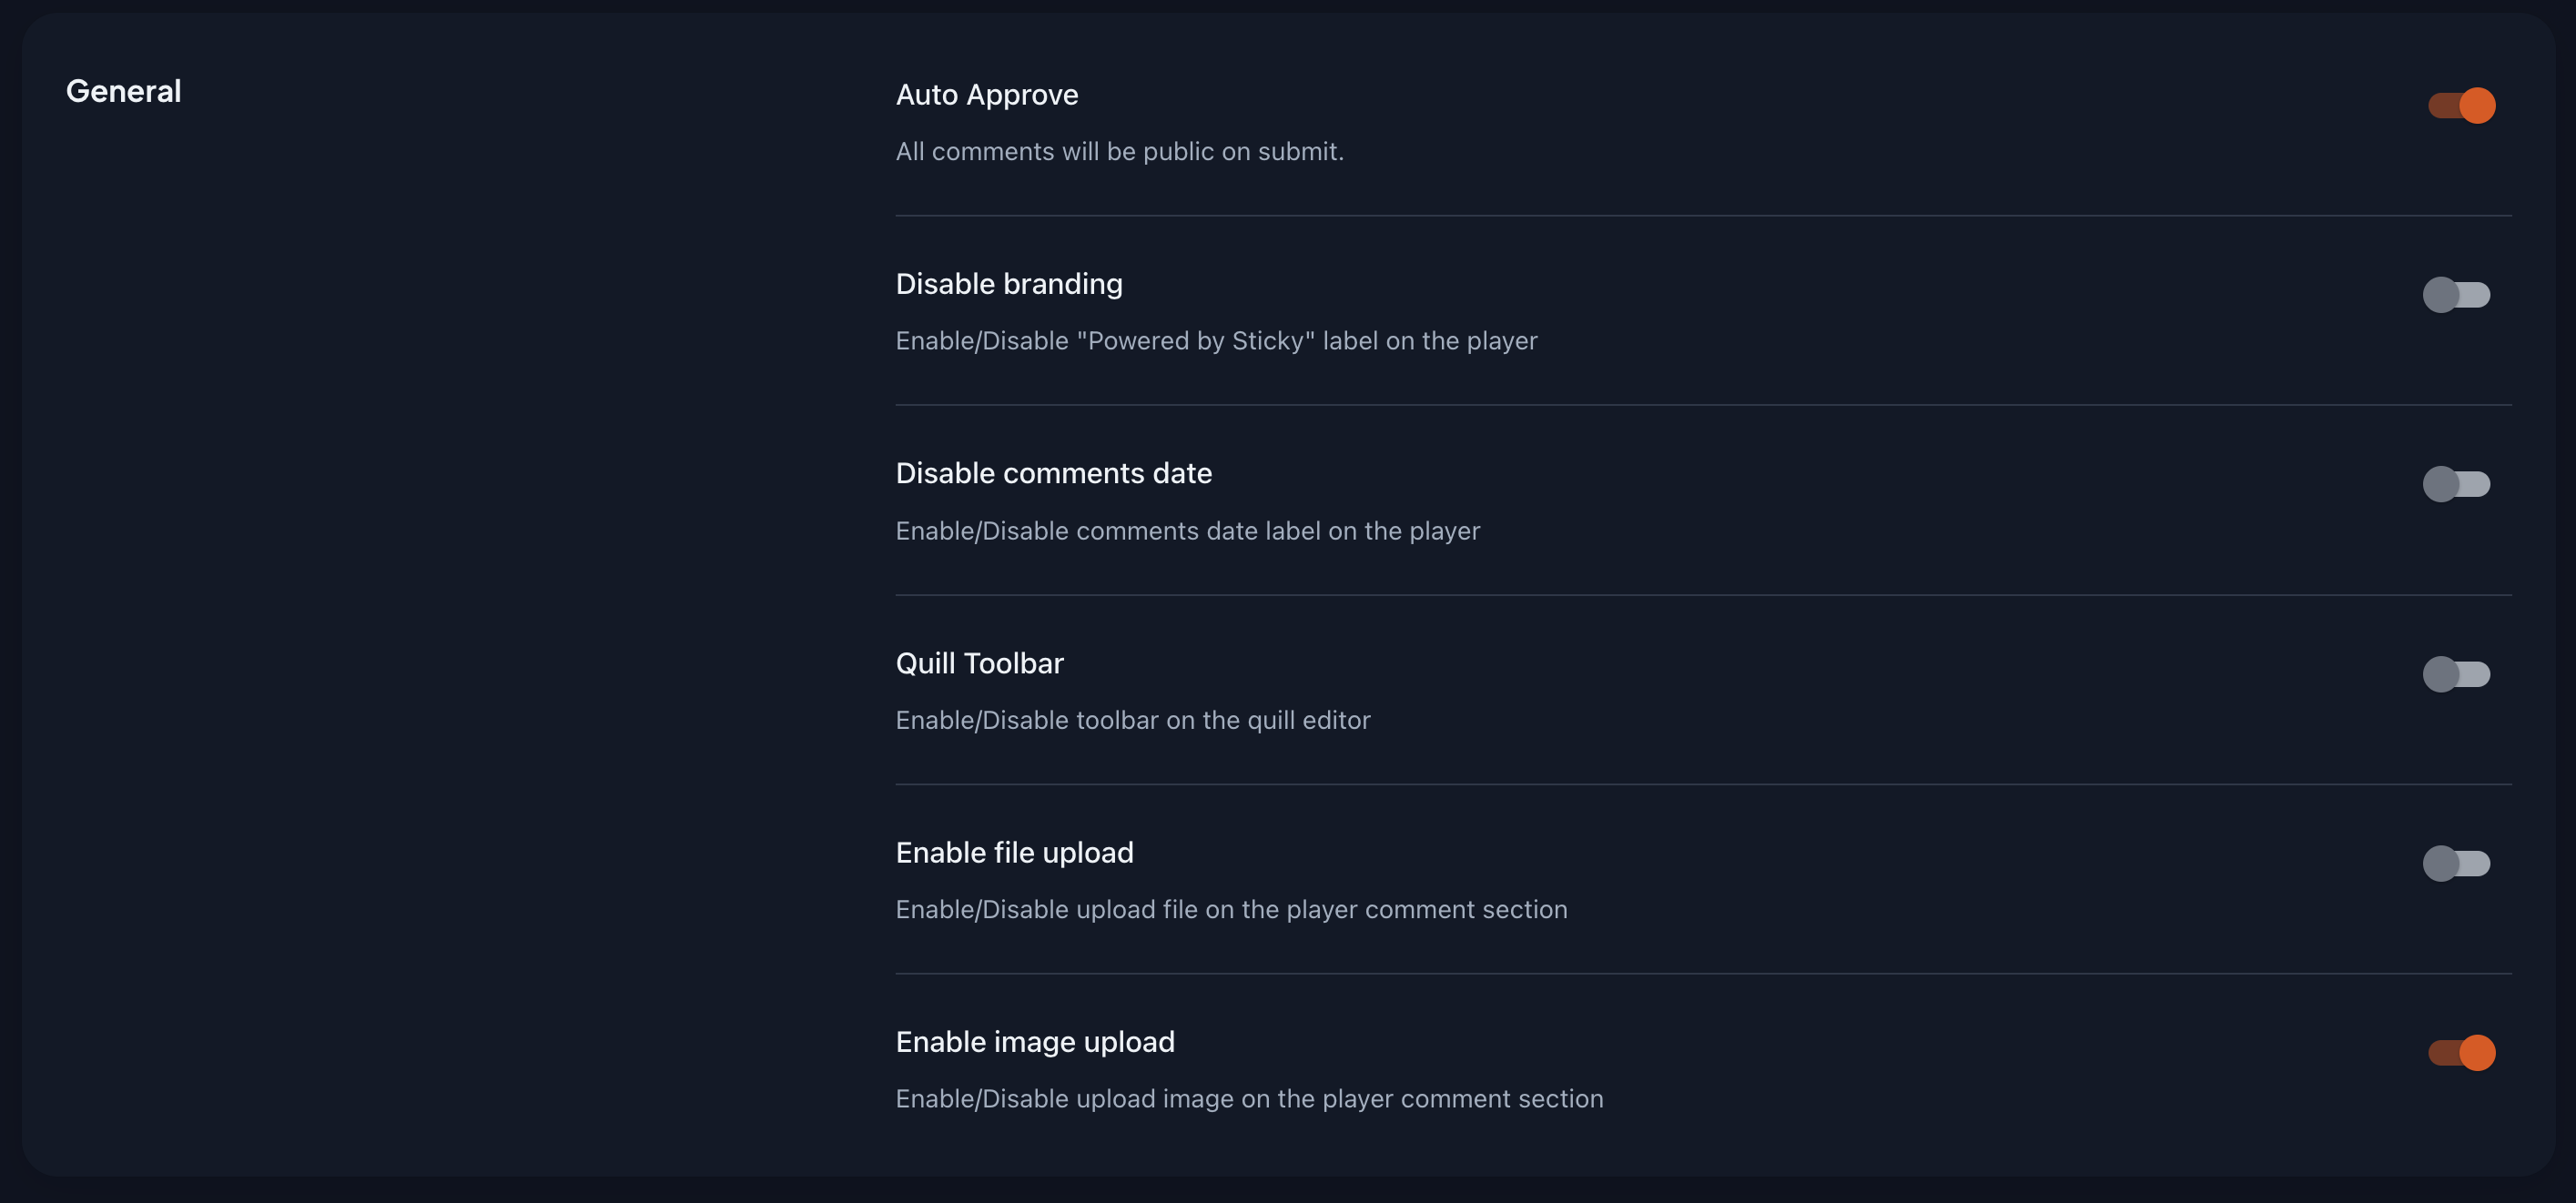Click the upload file description text
2576x1203 pixels.
tap(1231, 910)
